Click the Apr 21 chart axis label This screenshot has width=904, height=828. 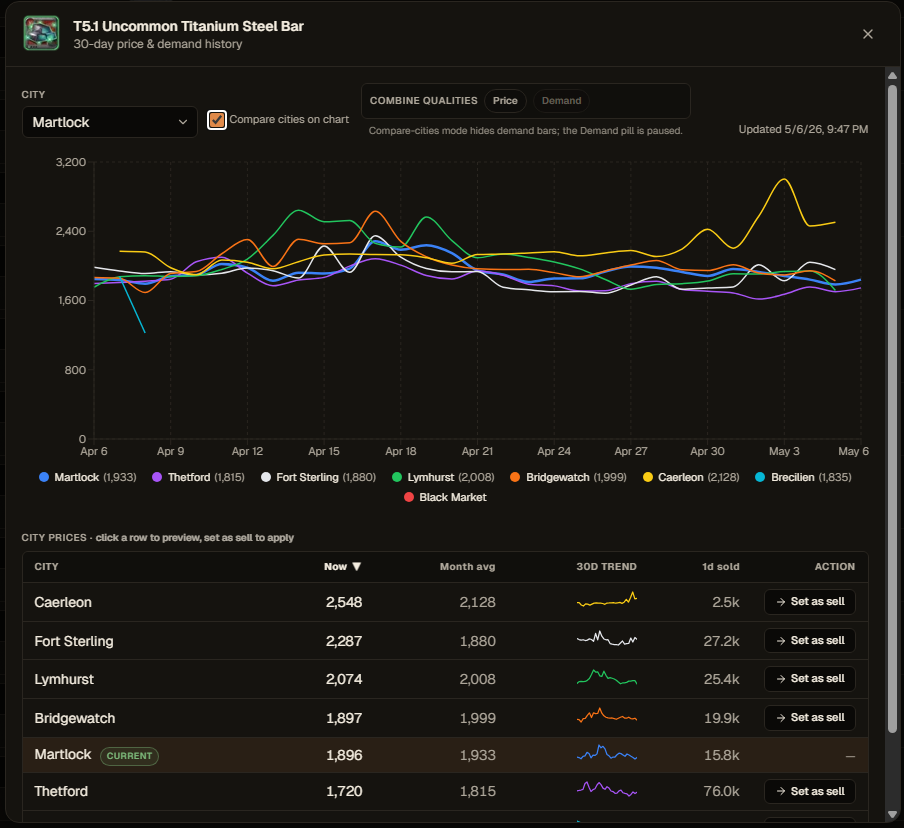[x=477, y=451]
